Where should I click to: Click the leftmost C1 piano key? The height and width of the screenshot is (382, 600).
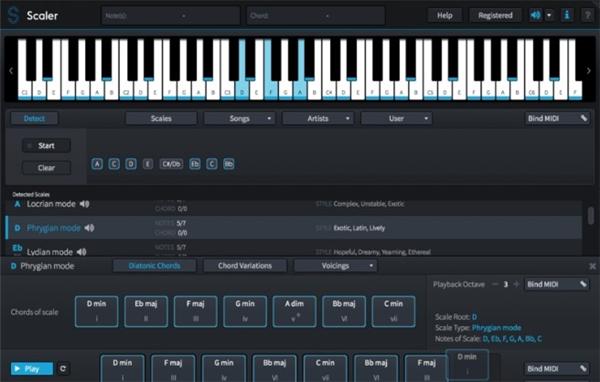pyautogui.click(x=24, y=88)
